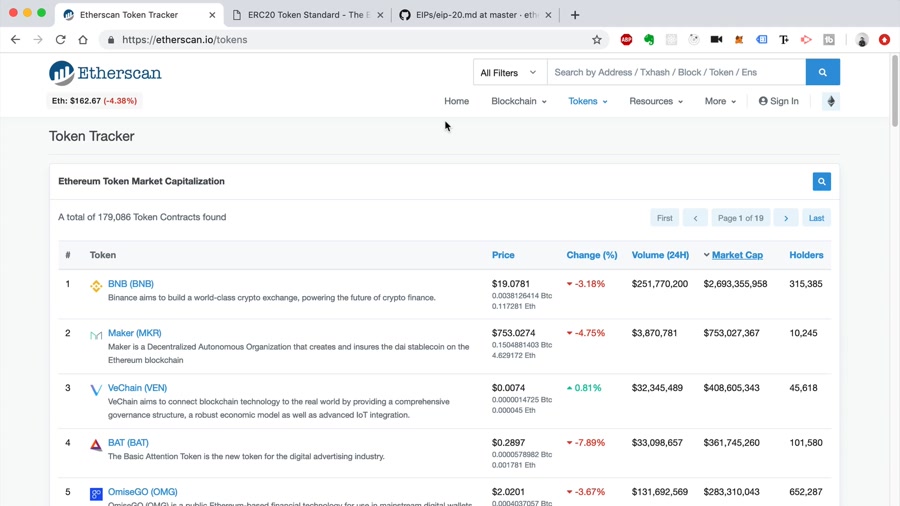
Task: Click the AdBlock Plus extension icon
Action: click(x=626, y=40)
